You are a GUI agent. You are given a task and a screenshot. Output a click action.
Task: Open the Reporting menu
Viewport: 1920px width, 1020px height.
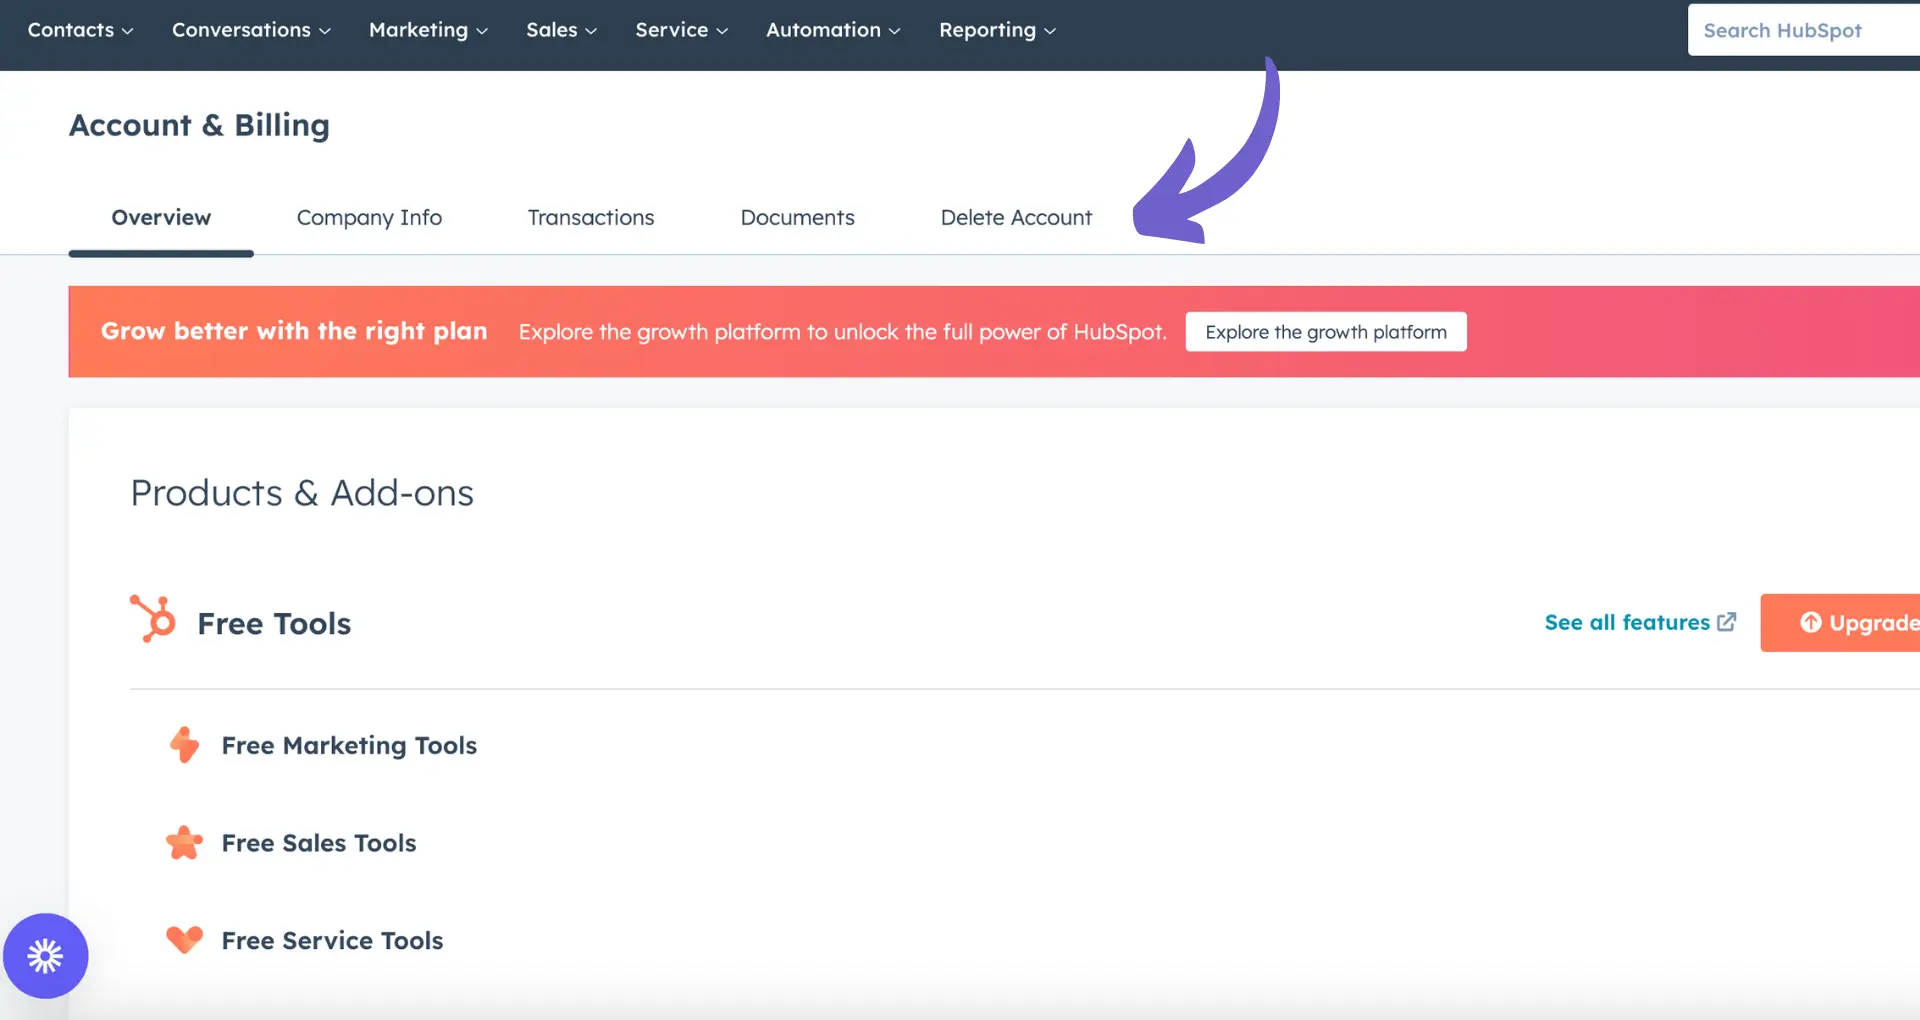[997, 30]
